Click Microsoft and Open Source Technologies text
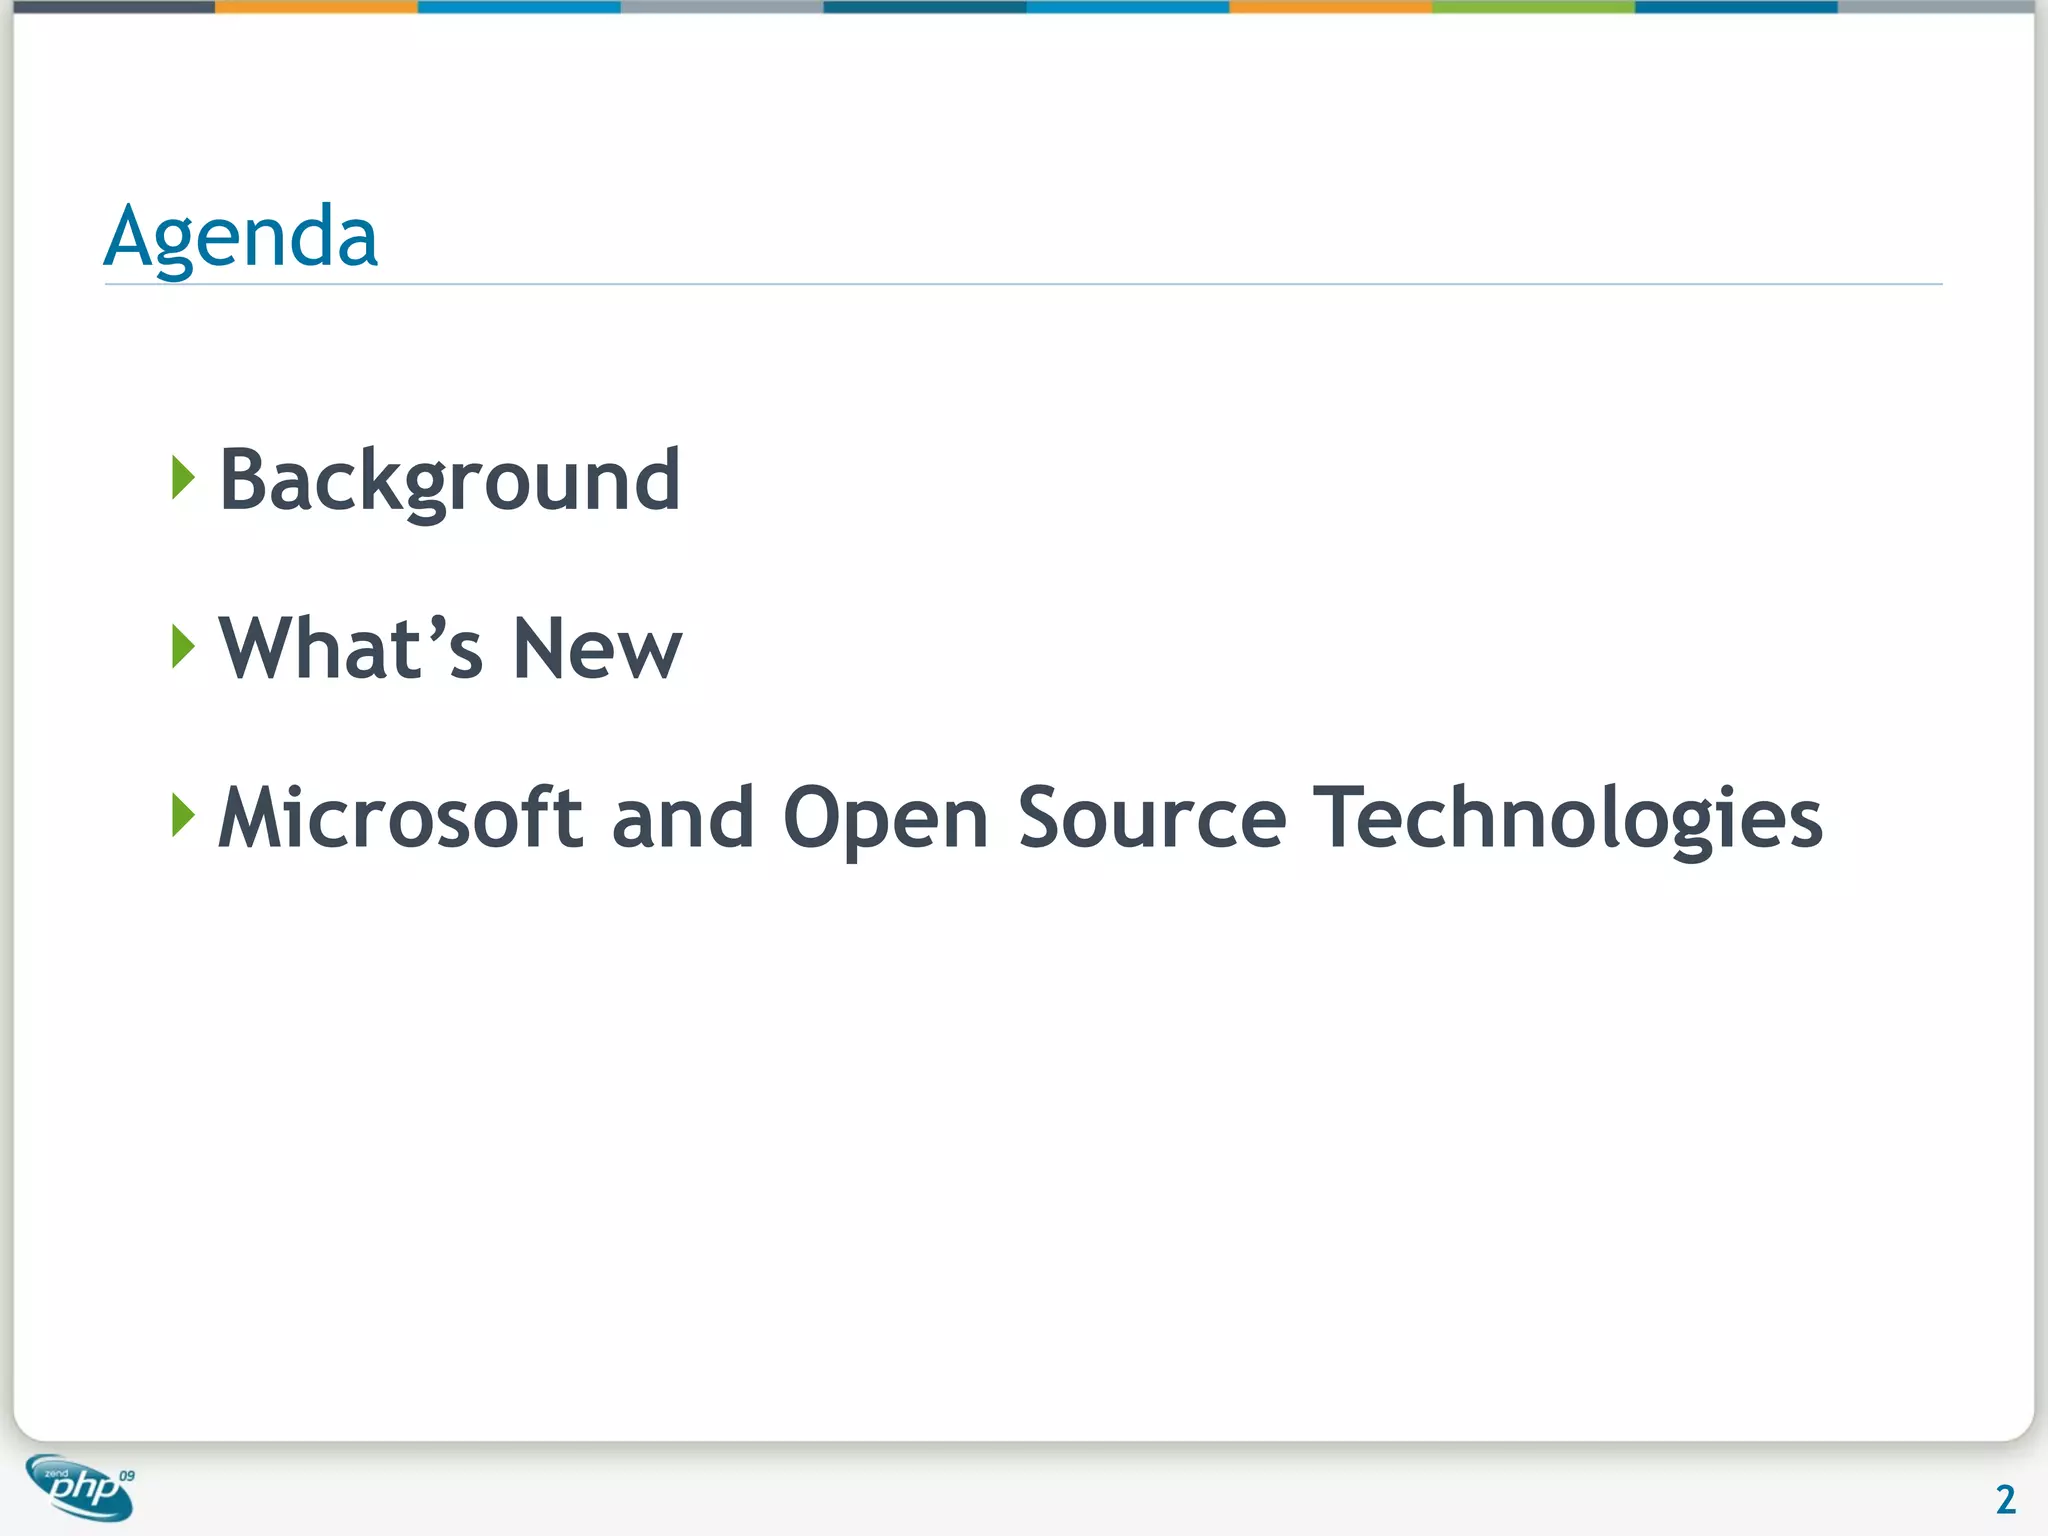The image size is (2048, 1536). coord(1020,818)
